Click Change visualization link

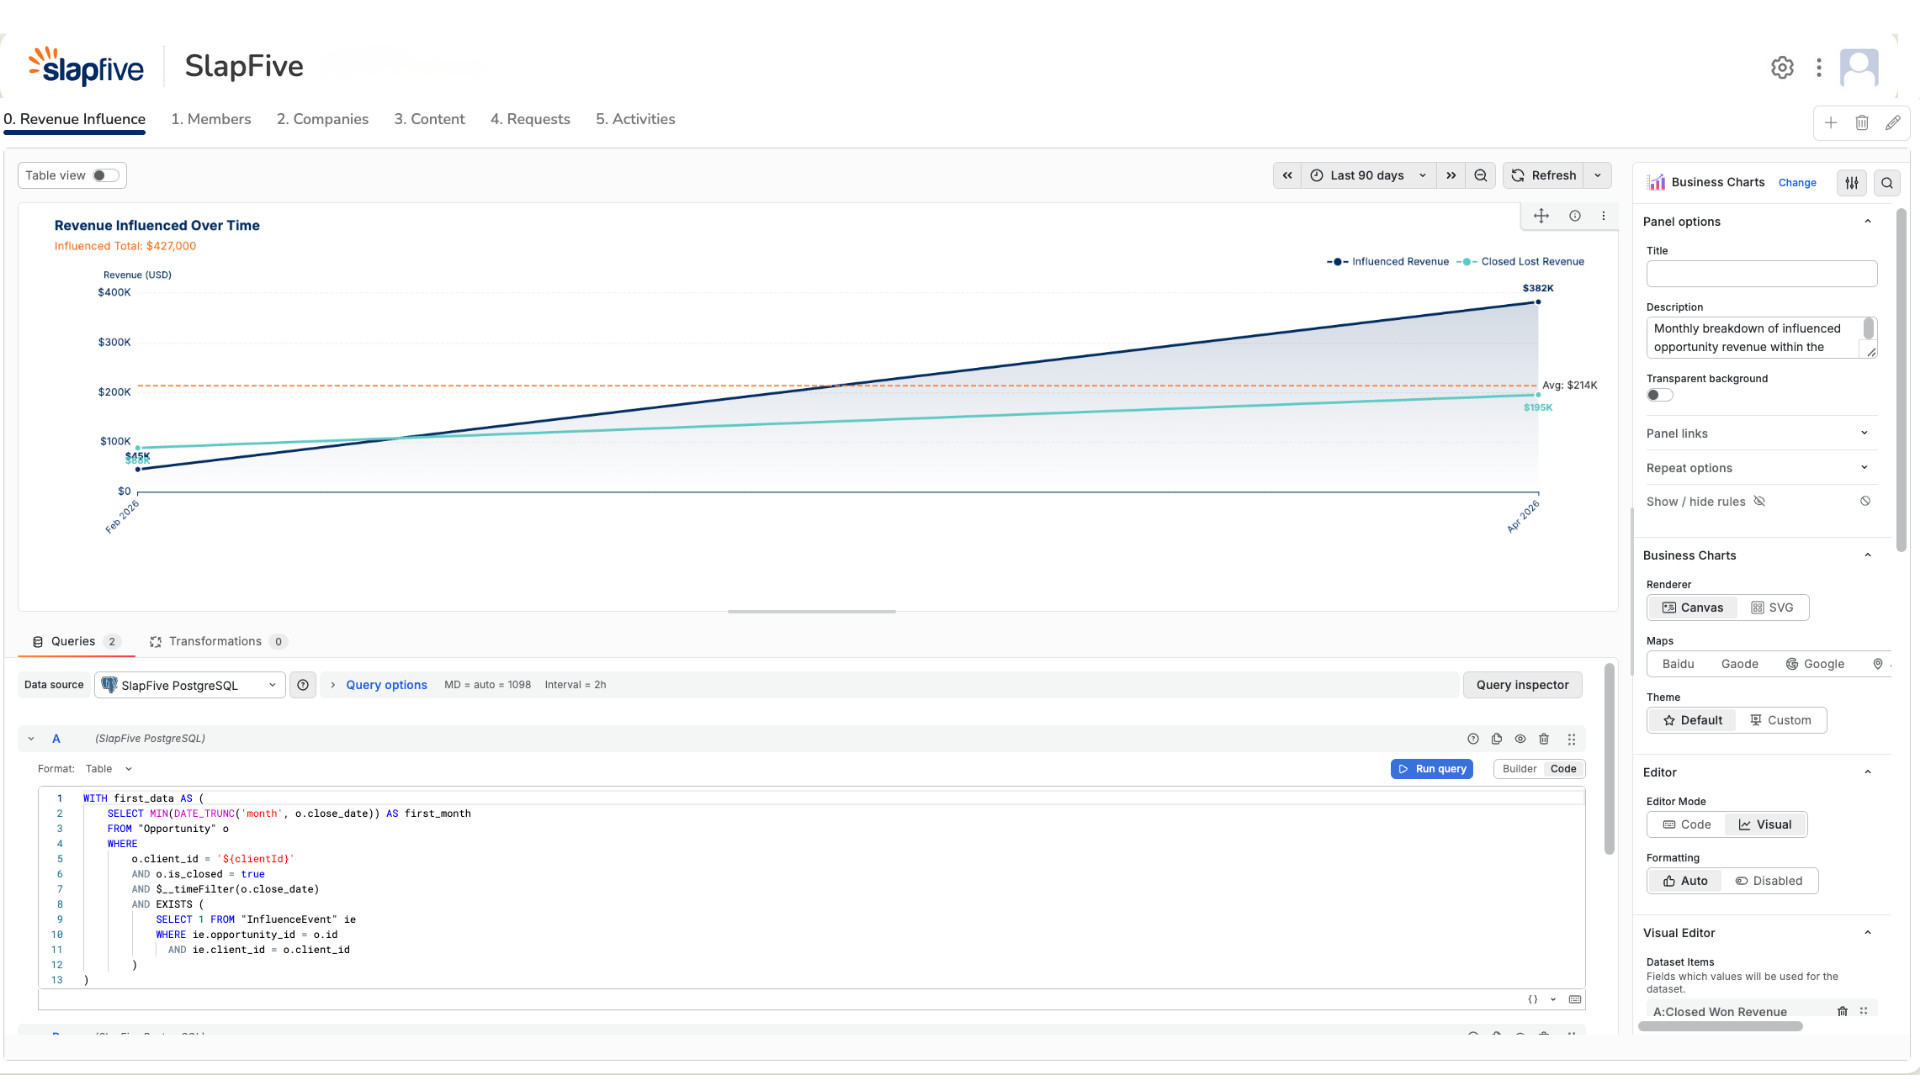[x=1797, y=183]
